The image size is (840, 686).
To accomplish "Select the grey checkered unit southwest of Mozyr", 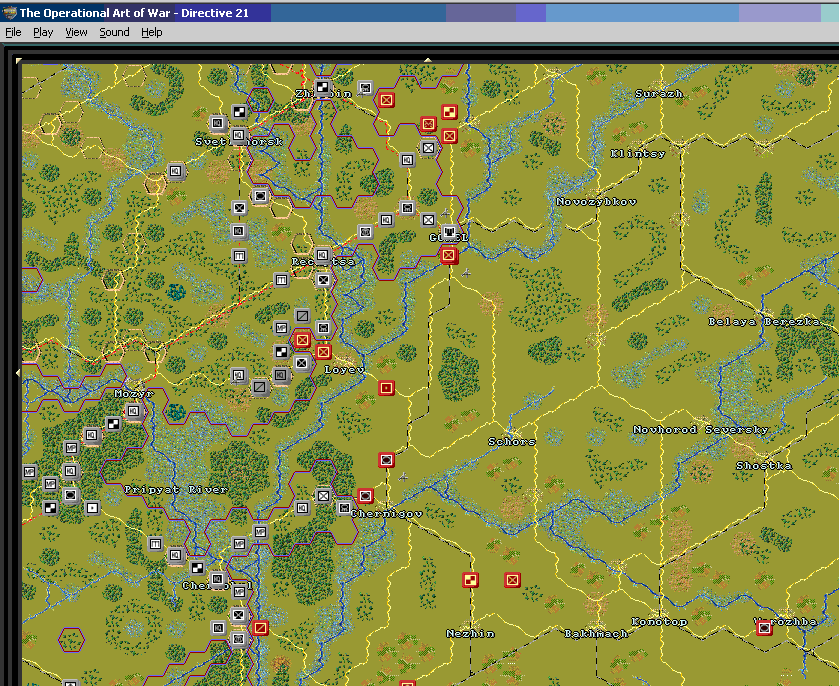I will point(114,425).
